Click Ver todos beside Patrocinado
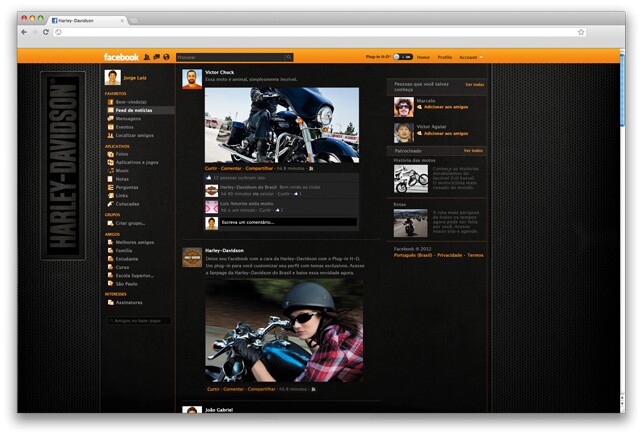The width and height of the screenshot is (640, 433). (x=473, y=151)
